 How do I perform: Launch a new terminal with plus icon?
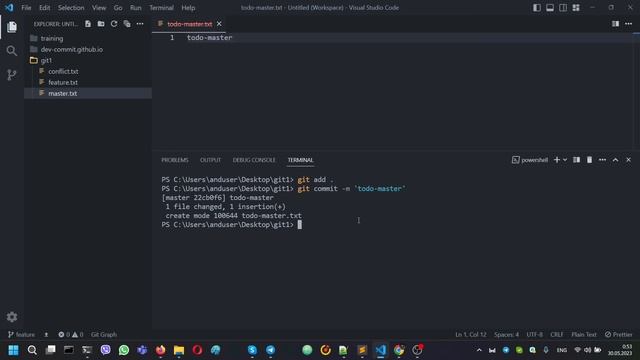click(557, 160)
